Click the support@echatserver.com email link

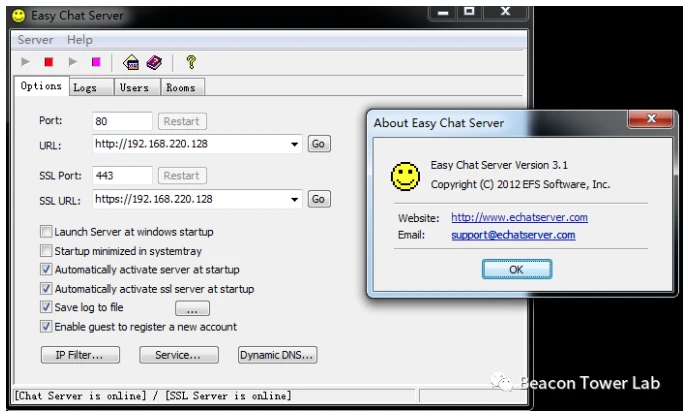[x=513, y=235]
